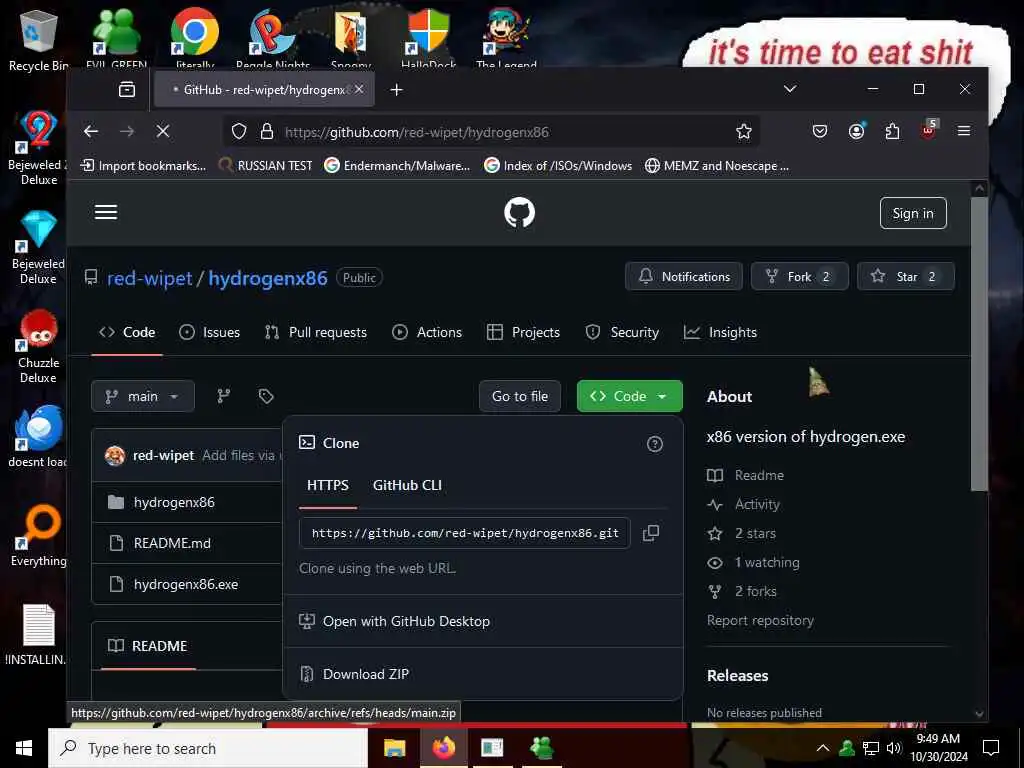Open the Firefox application hamburger menu
This screenshot has height=768, width=1024.
[x=963, y=131]
